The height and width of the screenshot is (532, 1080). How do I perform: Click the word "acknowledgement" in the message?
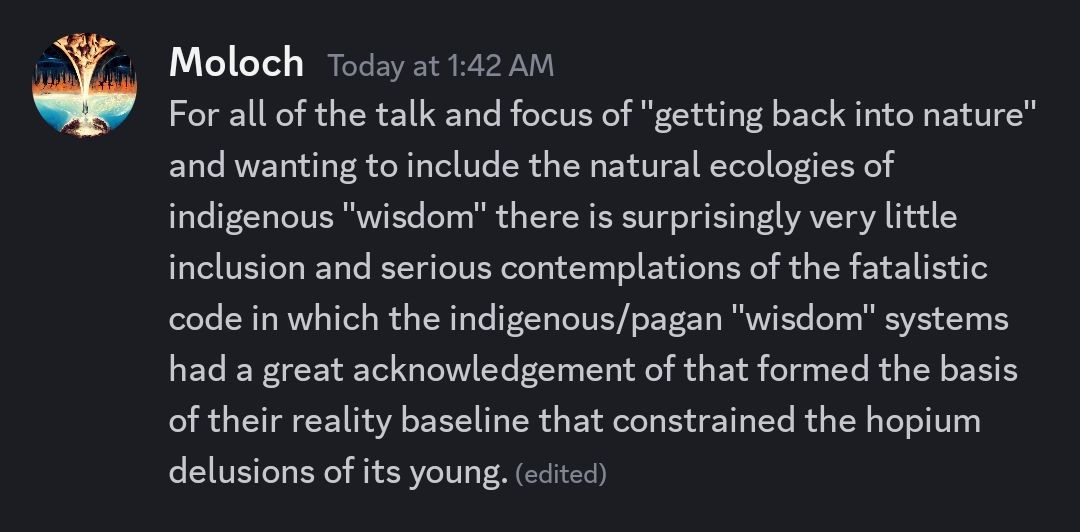494,371
